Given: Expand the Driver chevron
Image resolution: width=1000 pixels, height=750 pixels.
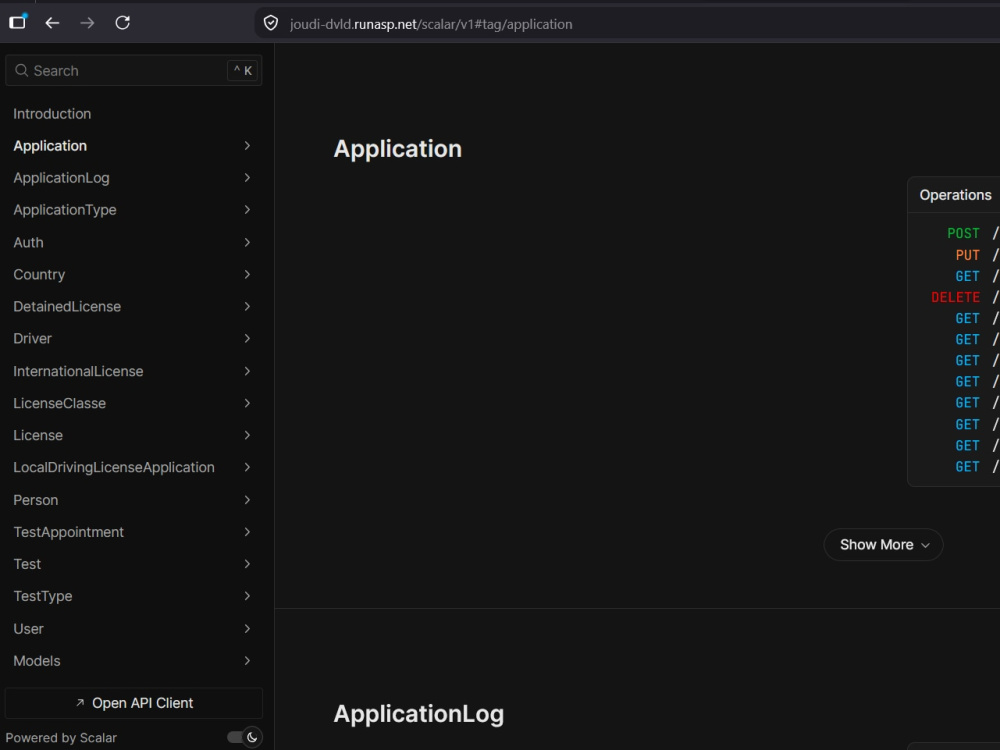Looking at the screenshot, I should click(x=247, y=339).
